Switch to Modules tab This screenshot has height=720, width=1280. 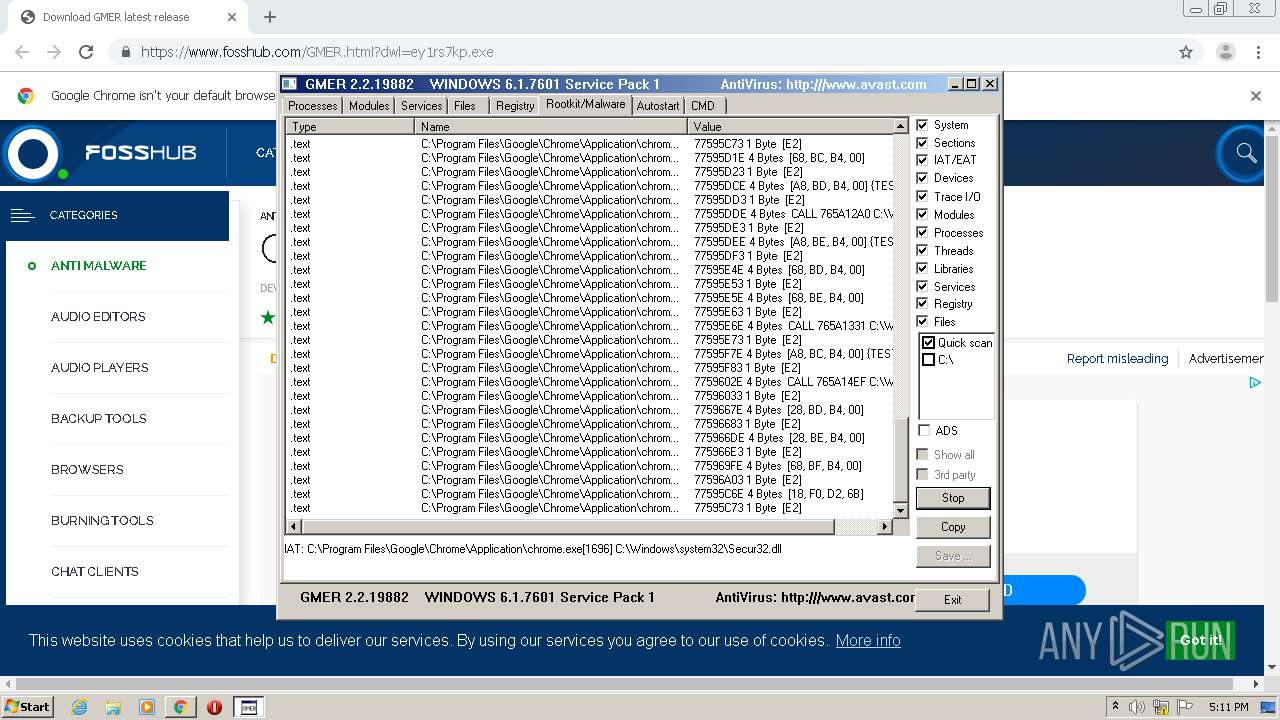pos(369,106)
